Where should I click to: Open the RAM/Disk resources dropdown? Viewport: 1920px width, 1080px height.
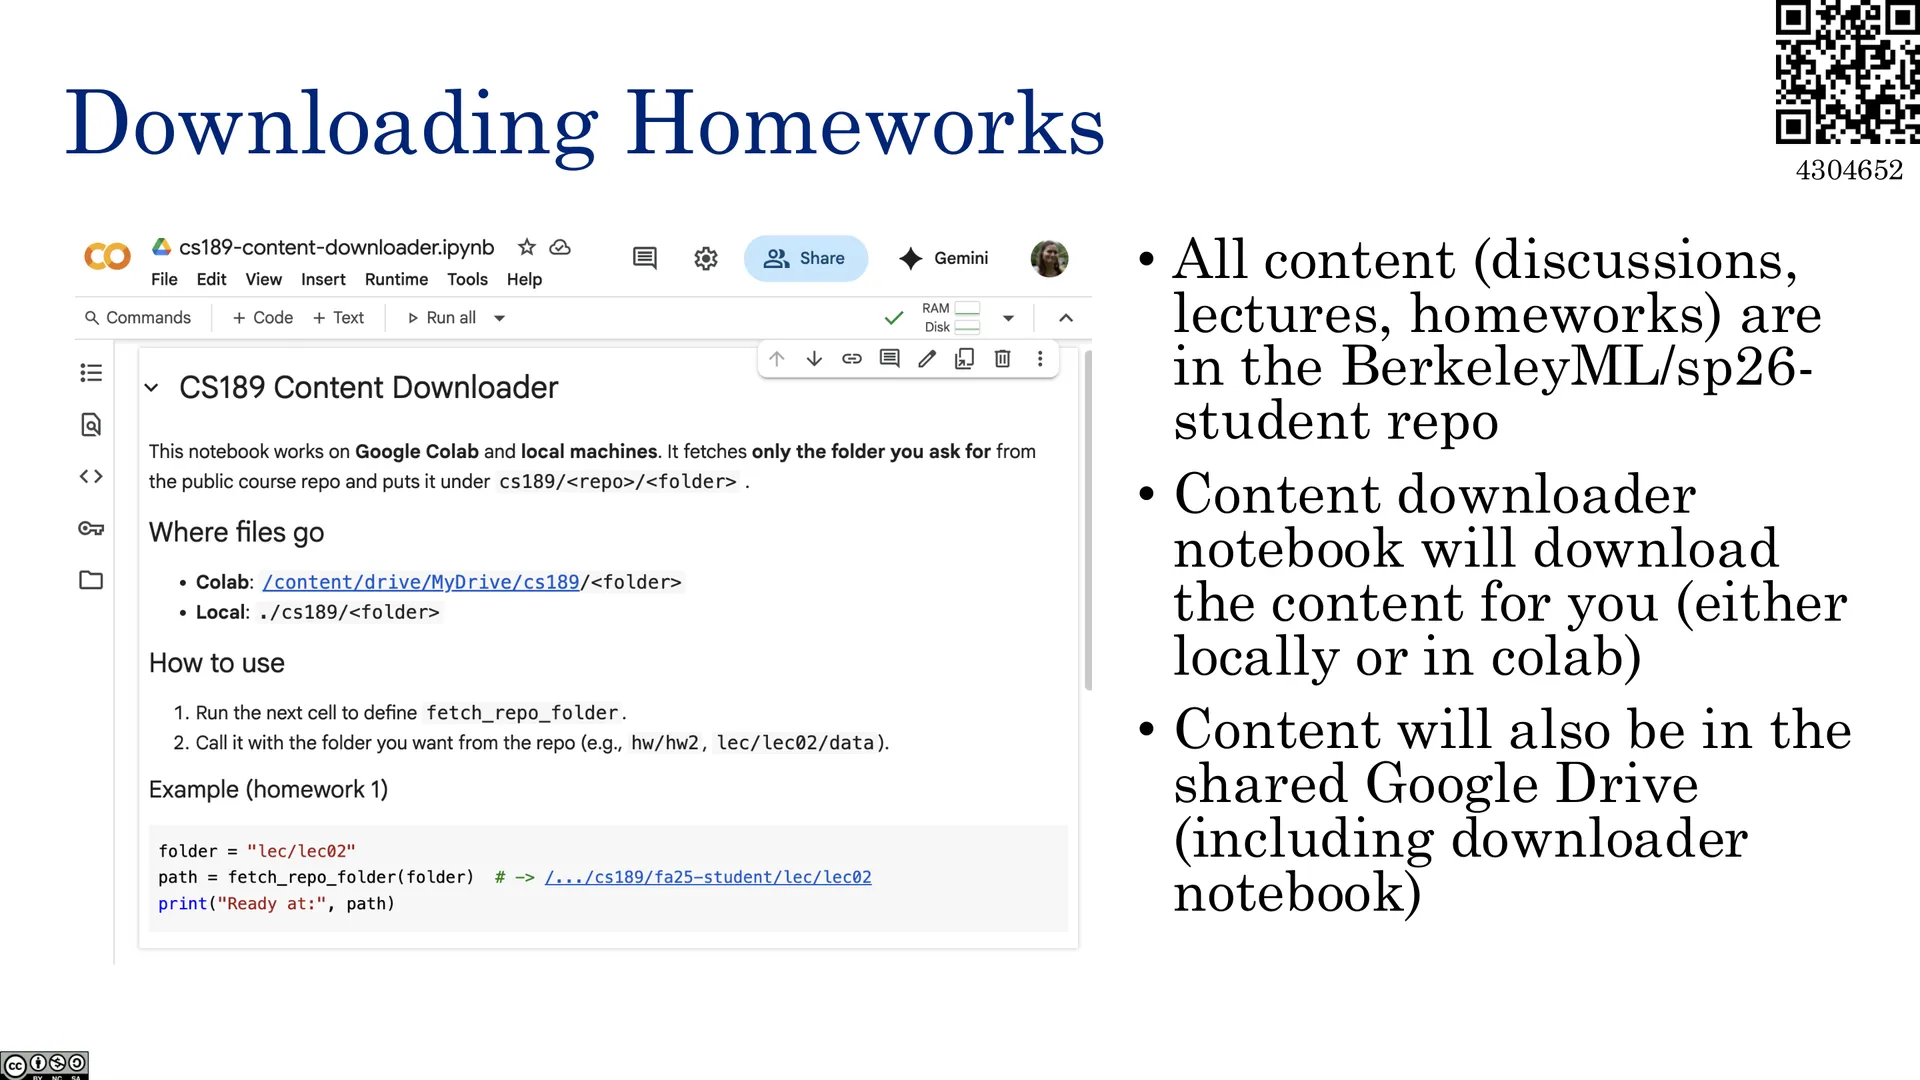click(1008, 318)
